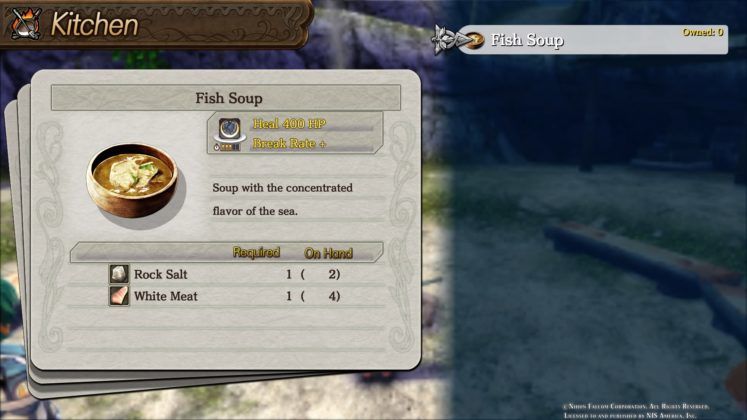Click the White Meat ingredient icon
Screen dimensions: 747x420
[119, 296]
